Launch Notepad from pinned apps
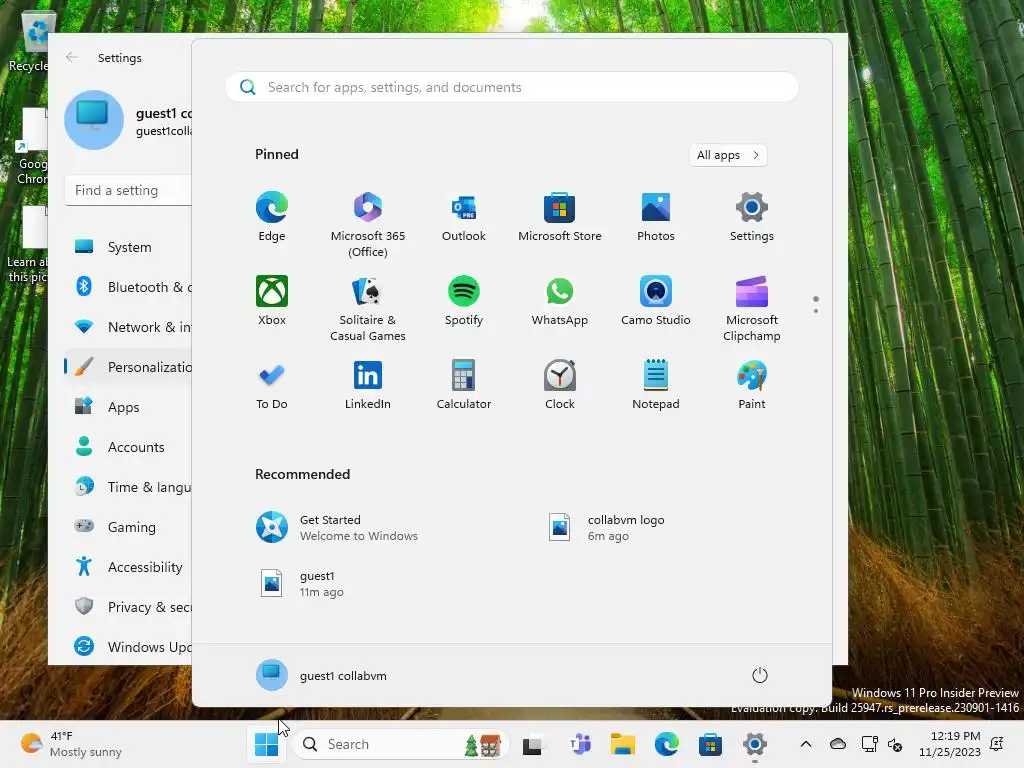Viewport: 1024px width, 768px height. pyautogui.click(x=656, y=385)
